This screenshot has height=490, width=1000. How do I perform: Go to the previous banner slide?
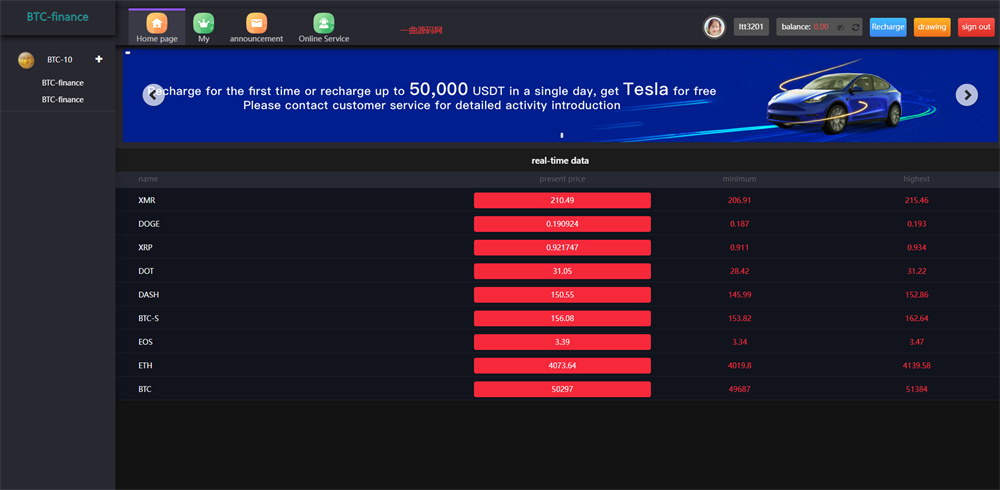153,95
